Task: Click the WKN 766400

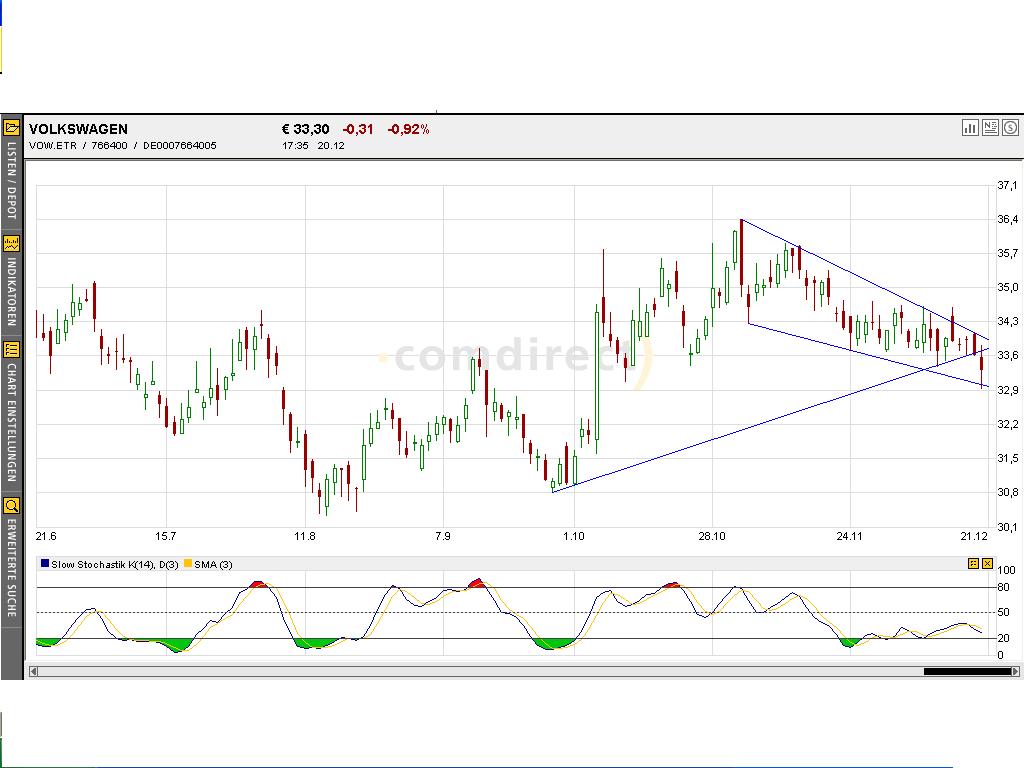Action: click(x=109, y=146)
